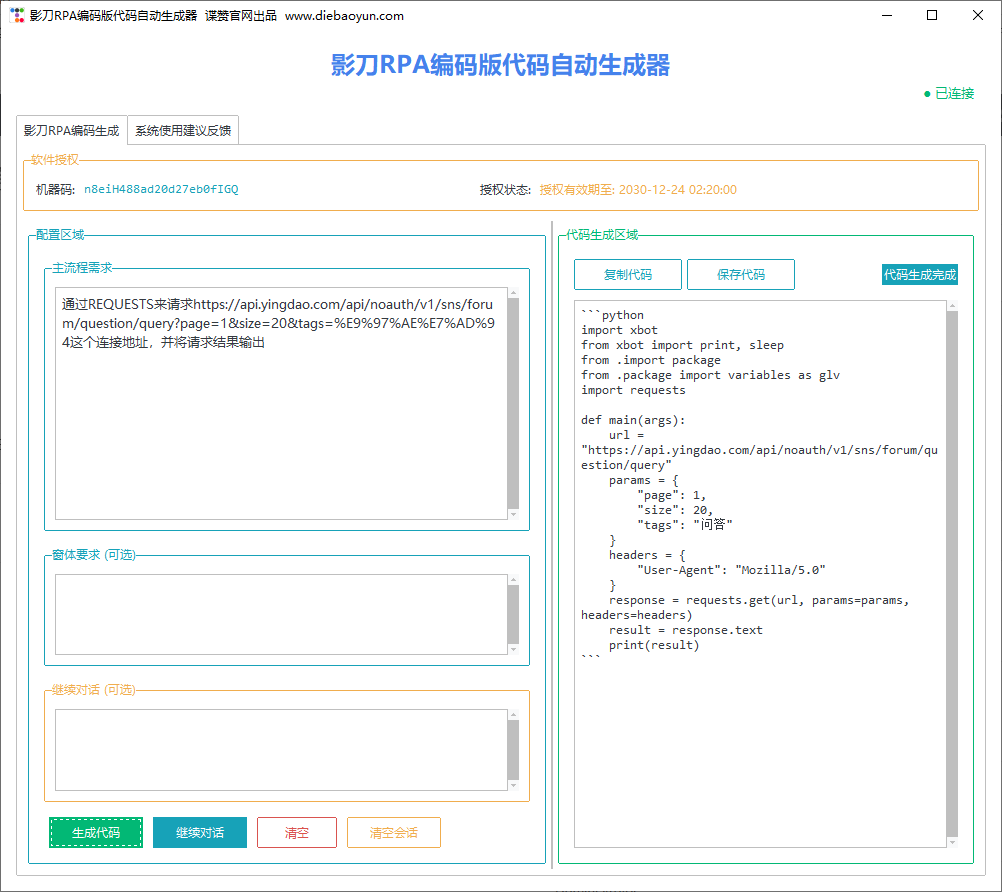1002x892 pixels.
Task: Click the machine code n8eiH488ad20d27eb0fIGQ
Action: [161, 189]
